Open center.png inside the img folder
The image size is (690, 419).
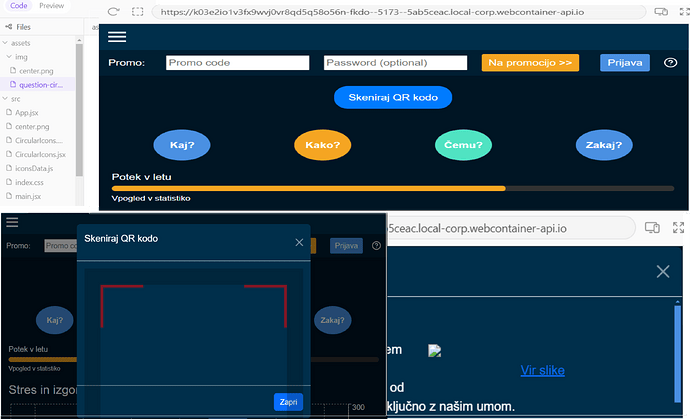[36, 71]
